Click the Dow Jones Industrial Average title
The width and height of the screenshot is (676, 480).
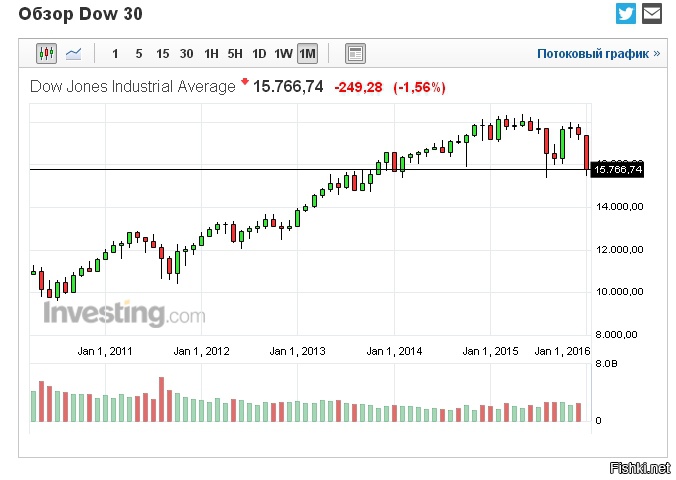(x=133, y=86)
